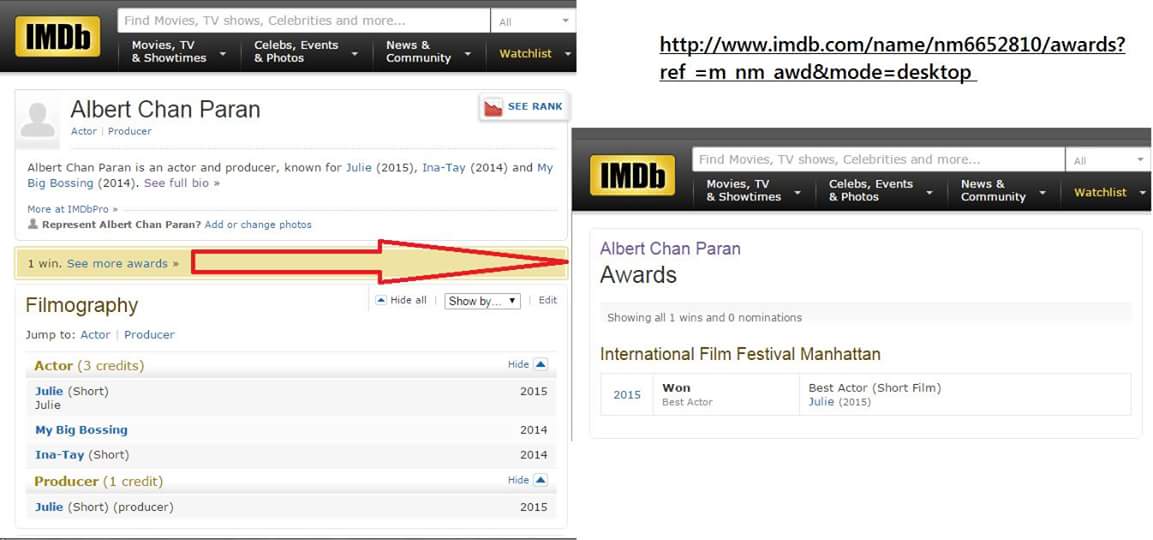Click International Film Festival Manhattan heading
This screenshot has height=540, width=1153.
point(740,354)
